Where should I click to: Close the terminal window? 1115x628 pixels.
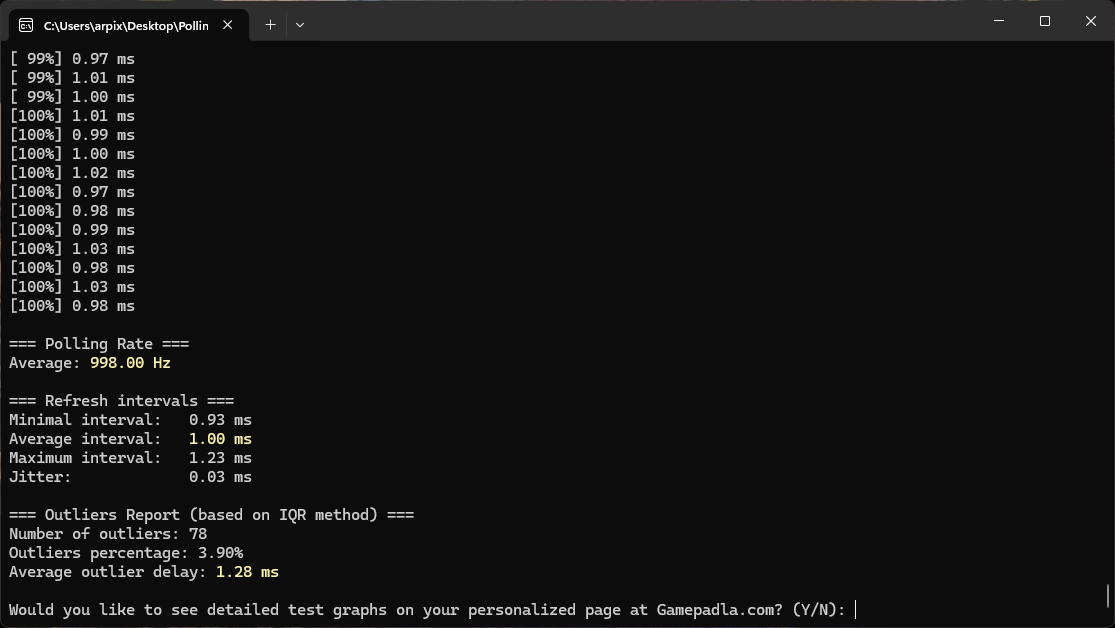(1091, 21)
